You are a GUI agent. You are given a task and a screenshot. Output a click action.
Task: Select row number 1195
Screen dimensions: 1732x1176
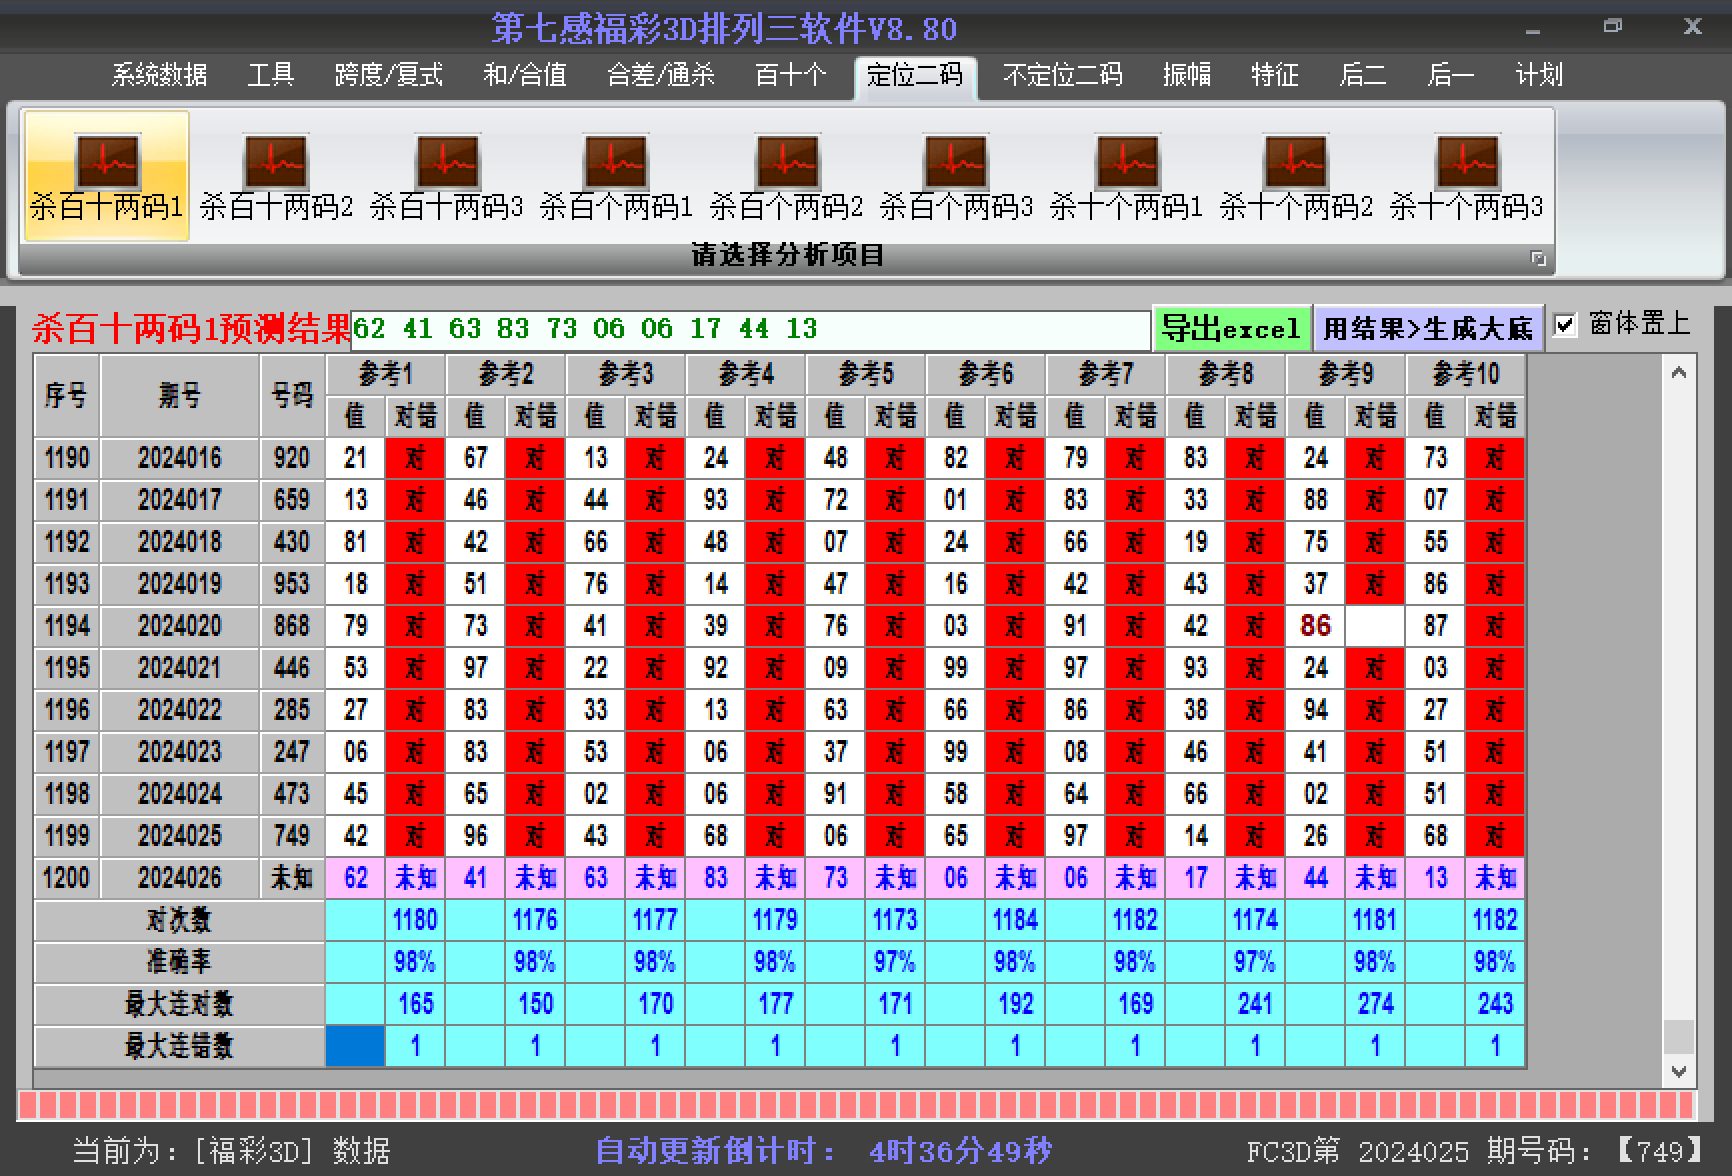pyautogui.click(x=67, y=668)
